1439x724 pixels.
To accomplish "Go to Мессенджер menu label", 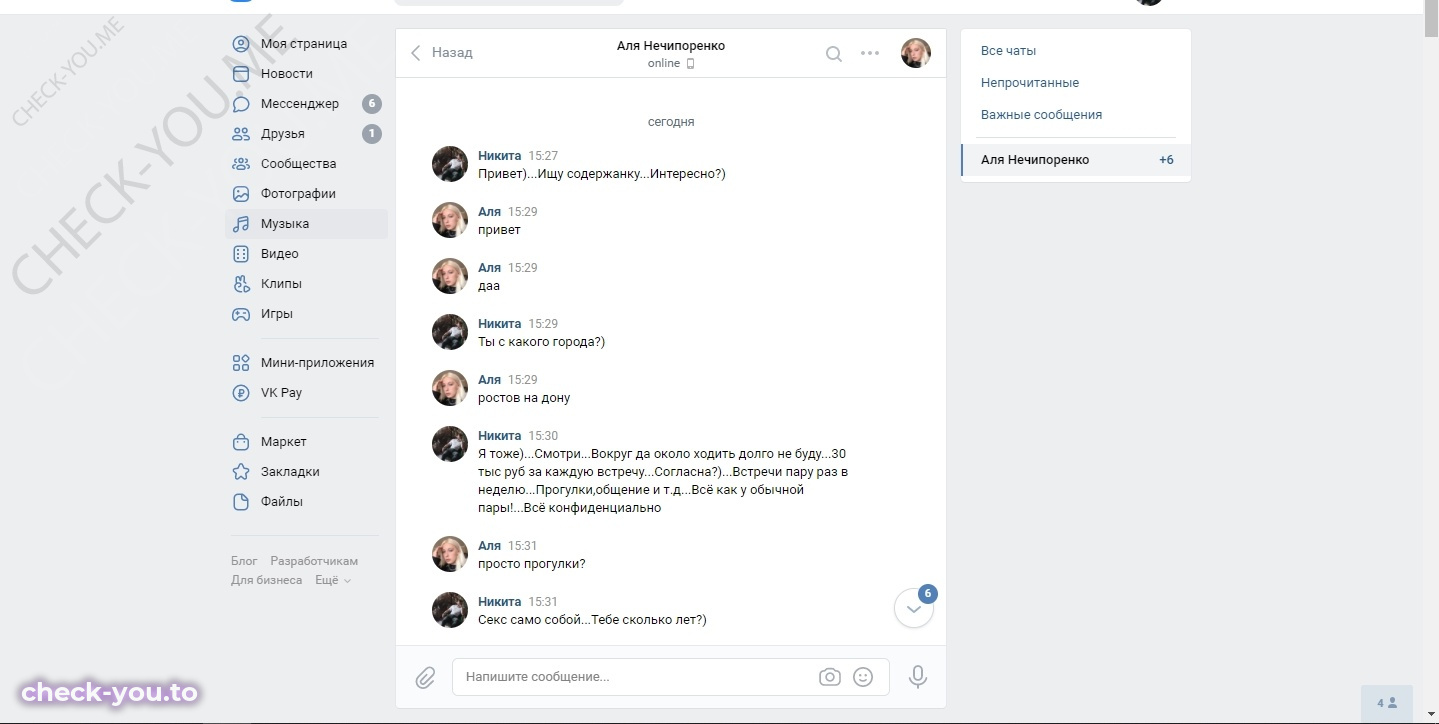I will click(x=300, y=104).
